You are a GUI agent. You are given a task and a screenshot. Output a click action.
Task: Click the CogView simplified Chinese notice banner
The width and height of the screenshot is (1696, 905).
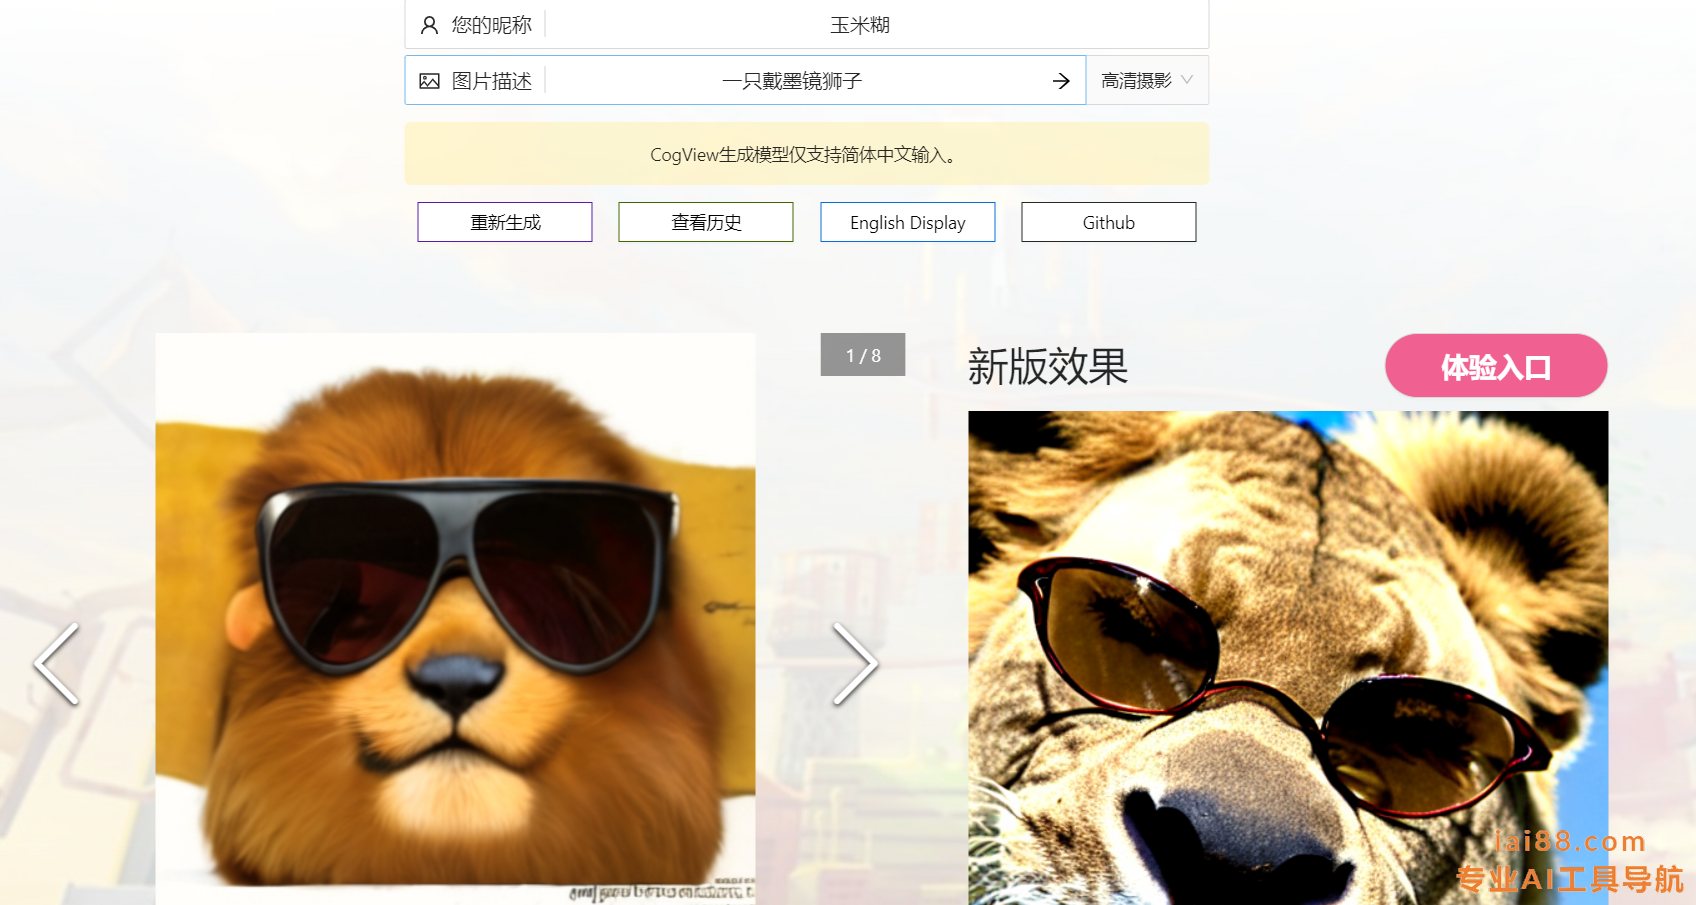807,154
